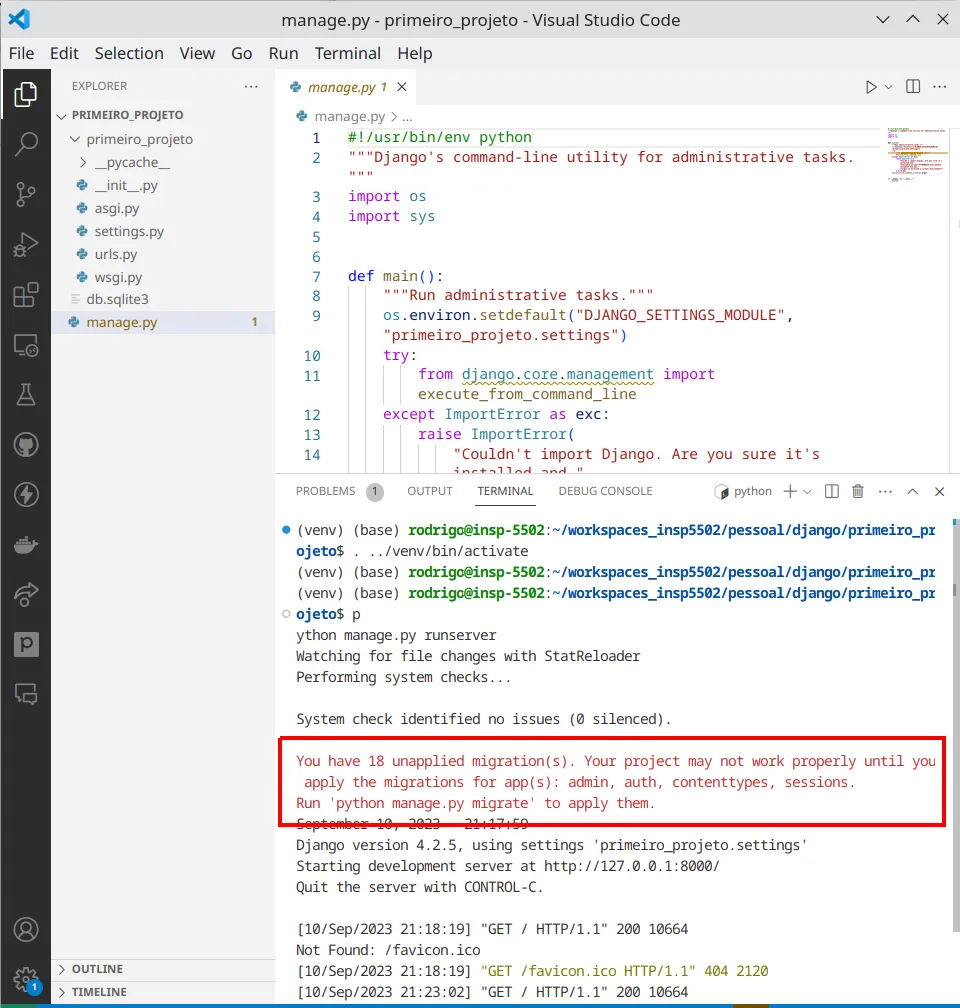
Task: Switch to the PROBLEMS tab
Action: point(325,491)
